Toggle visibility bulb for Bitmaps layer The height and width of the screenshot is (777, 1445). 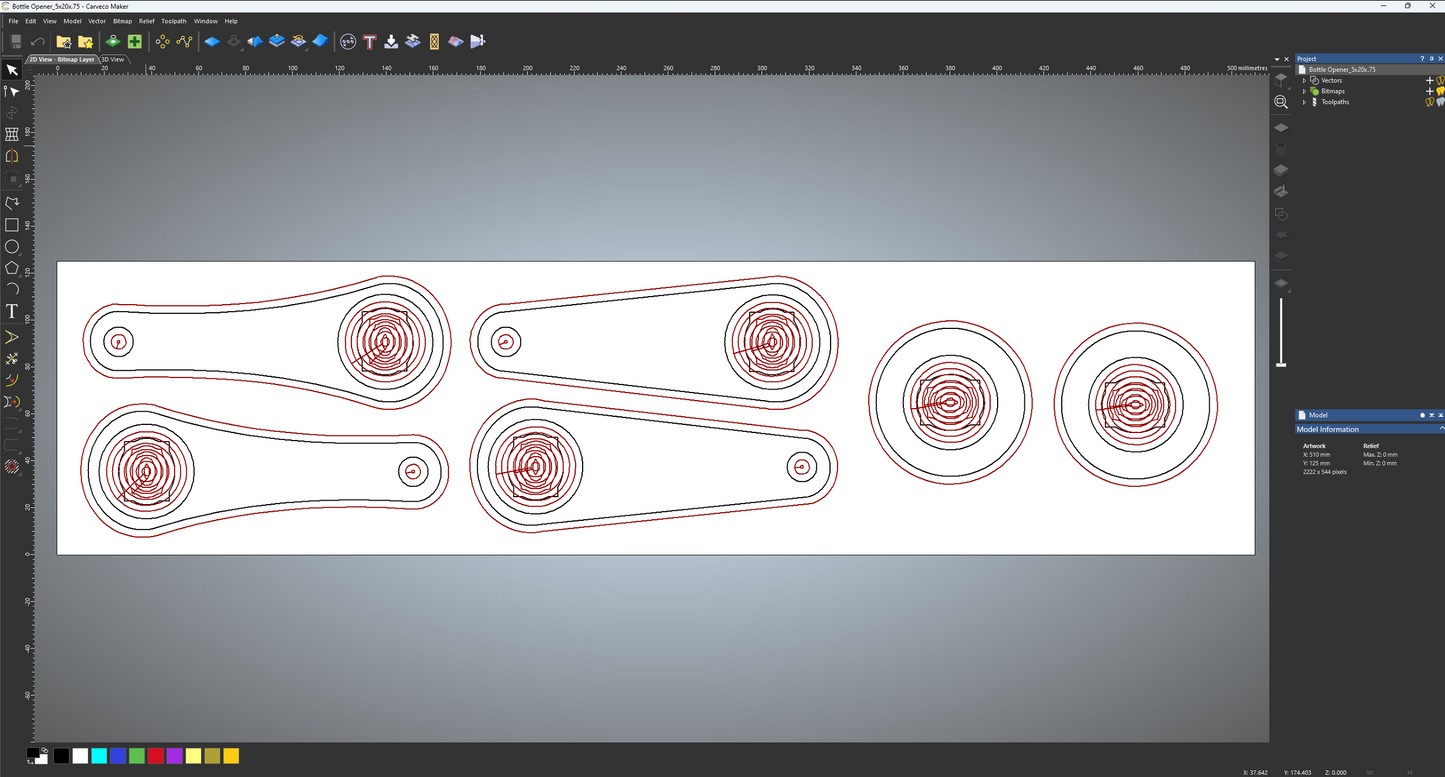[1440, 91]
